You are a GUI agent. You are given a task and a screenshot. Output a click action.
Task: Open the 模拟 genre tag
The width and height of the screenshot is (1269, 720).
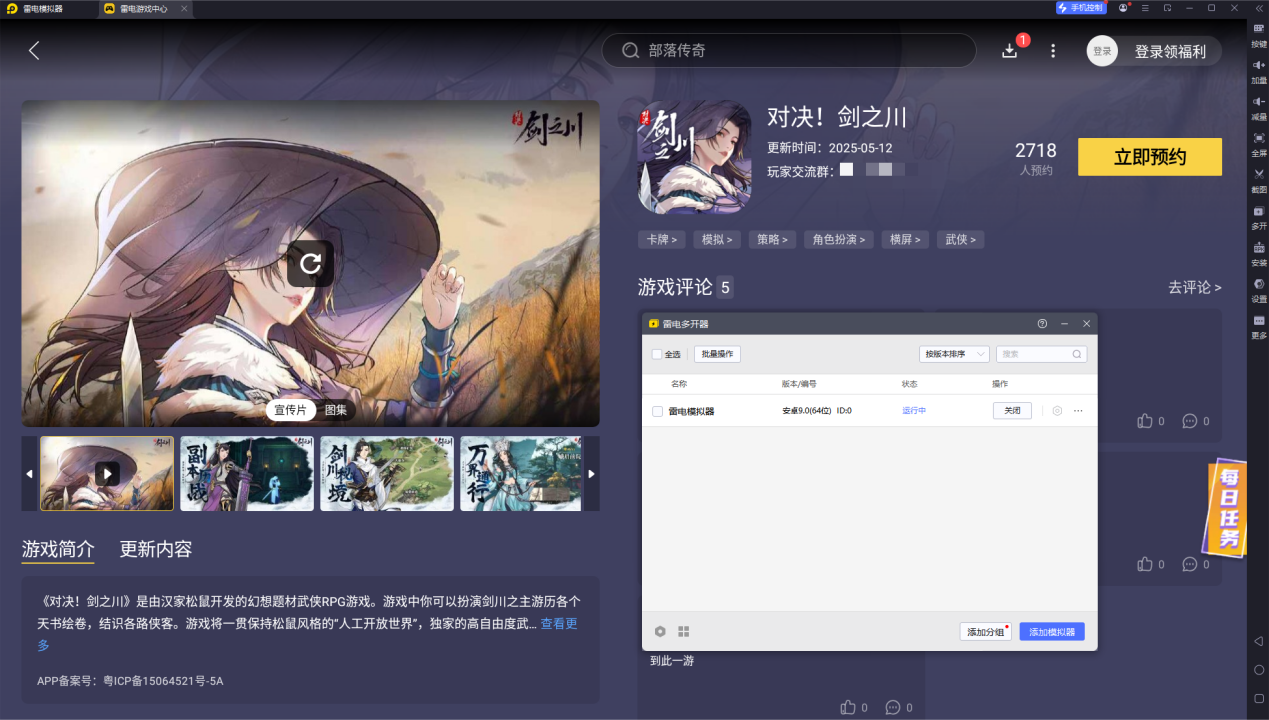(x=717, y=240)
